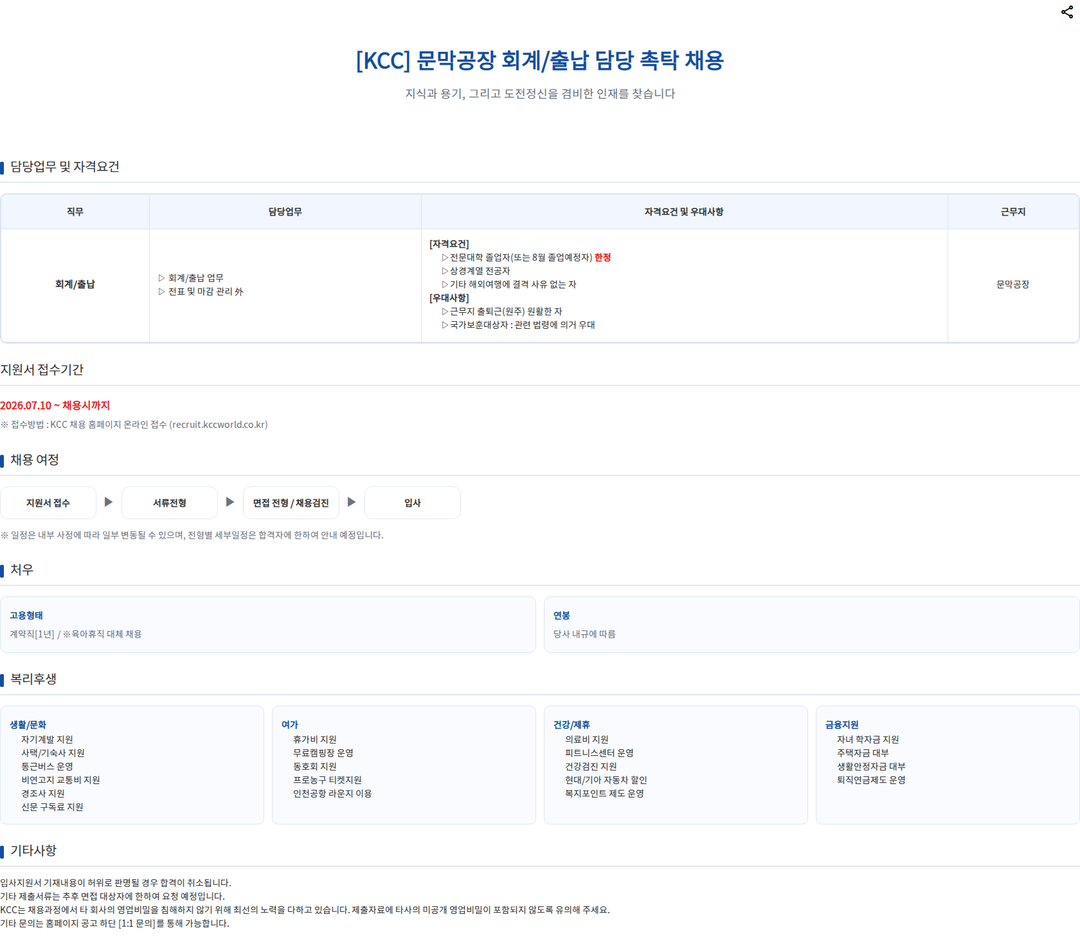1080x949 pixels.
Task: Click the 일정은 내부 사정에 따라 schedule note
Action: (192, 535)
